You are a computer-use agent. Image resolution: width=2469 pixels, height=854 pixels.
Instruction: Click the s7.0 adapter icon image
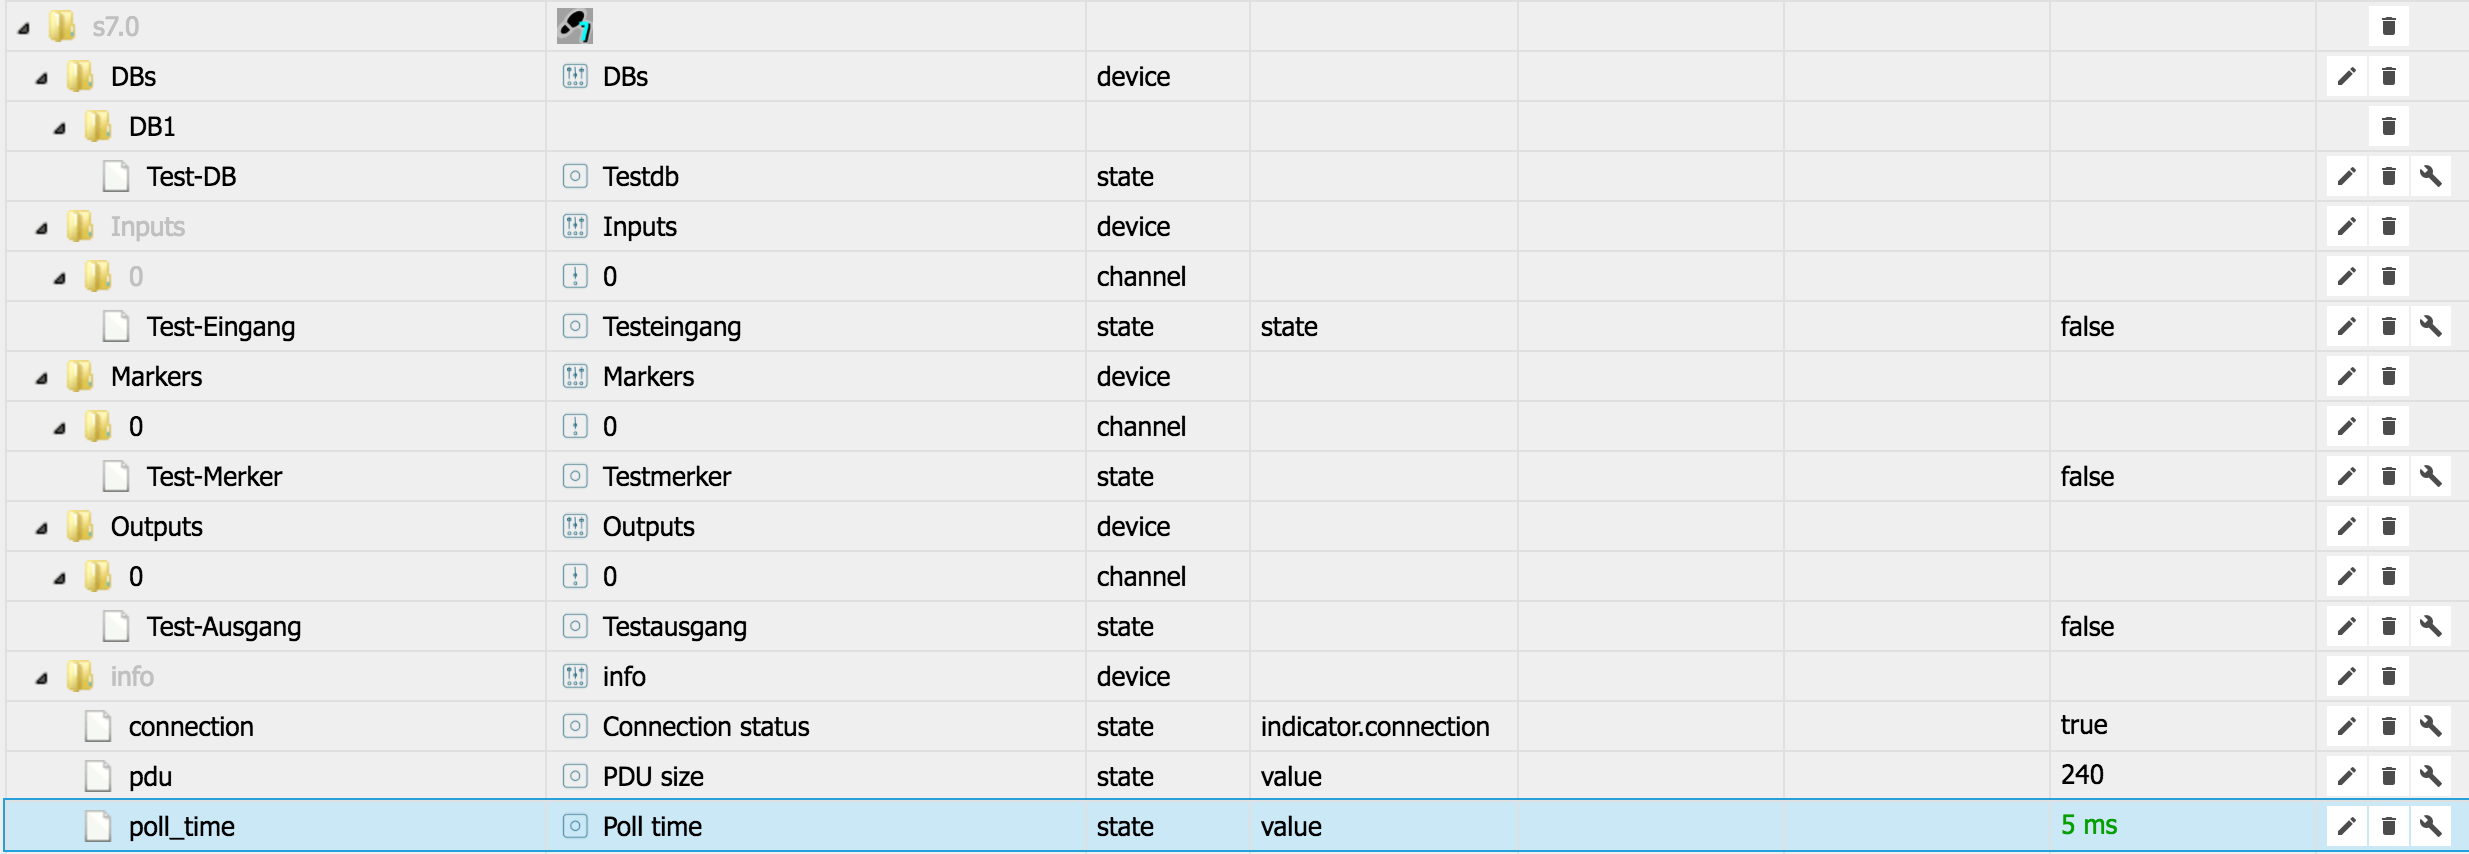(x=574, y=26)
